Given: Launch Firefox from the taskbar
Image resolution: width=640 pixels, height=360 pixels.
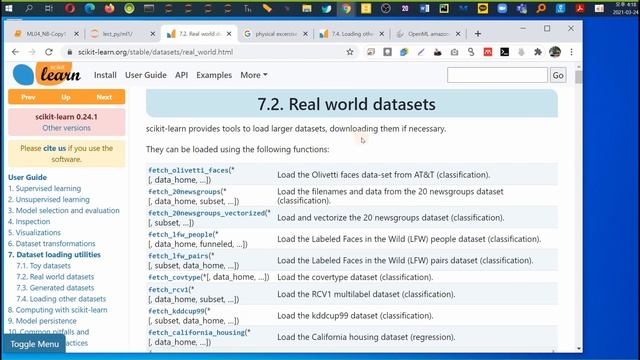Looking at the screenshot, I should [109, 8].
